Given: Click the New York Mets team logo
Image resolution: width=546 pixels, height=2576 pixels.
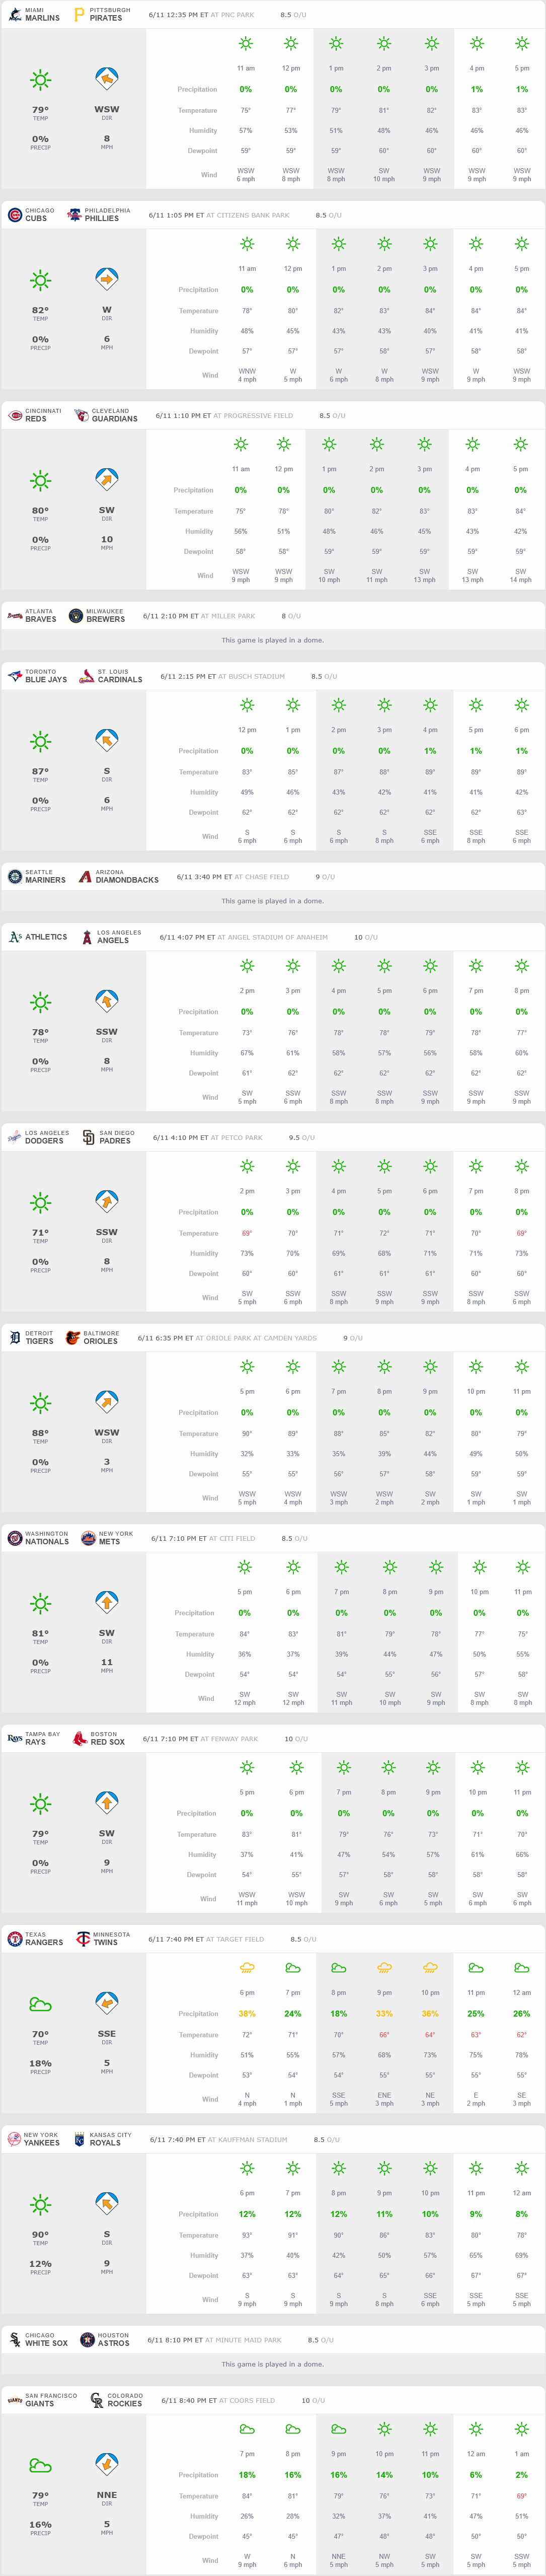Looking at the screenshot, I should (x=88, y=1538).
